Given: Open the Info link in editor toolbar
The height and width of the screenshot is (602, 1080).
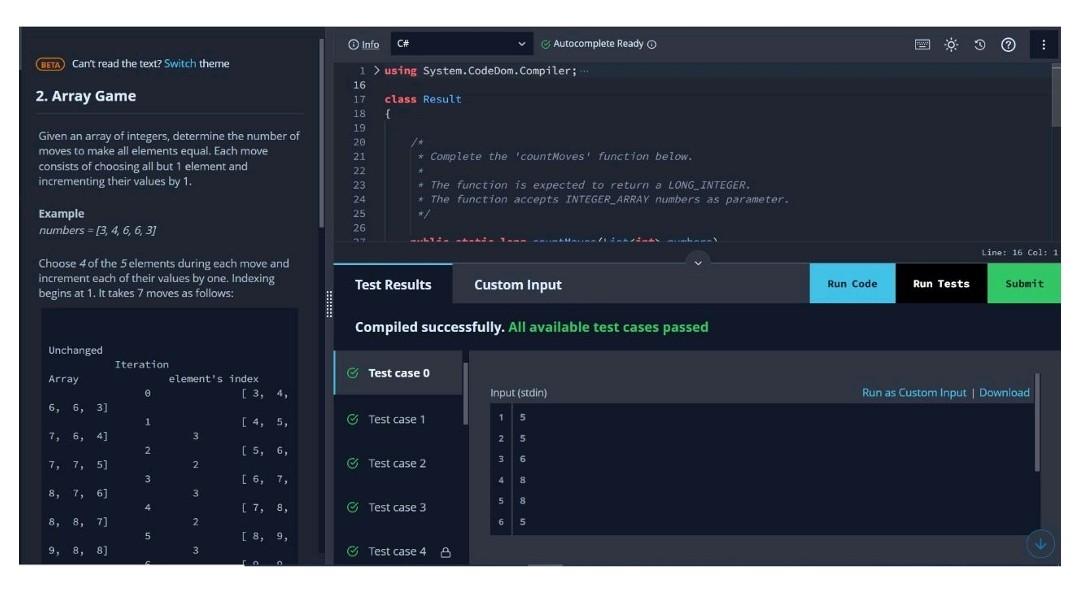Looking at the screenshot, I should click(364, 44).
